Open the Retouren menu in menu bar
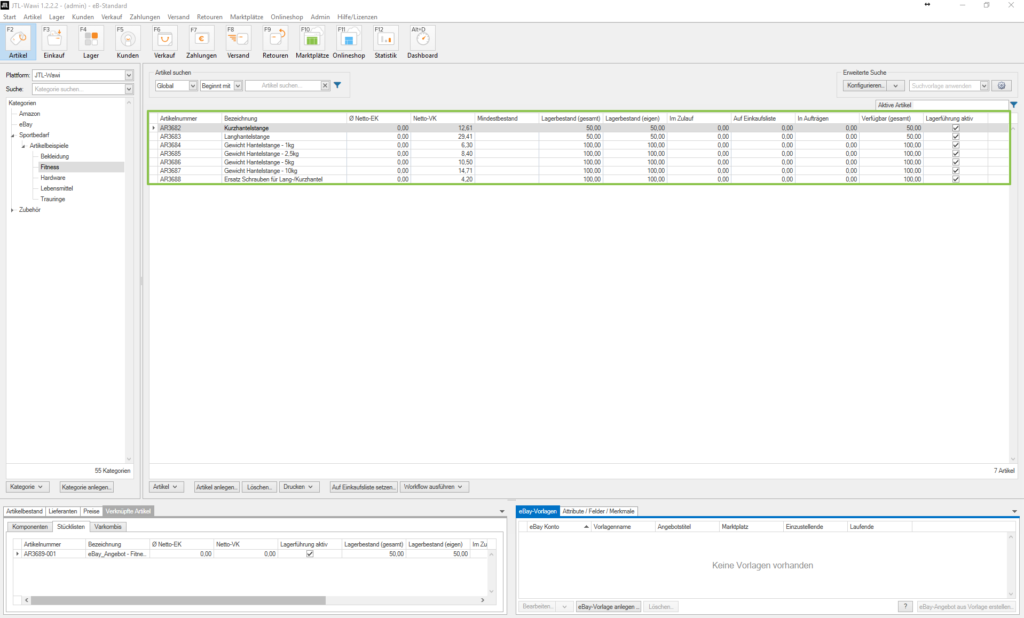 (x=208, y=18)
